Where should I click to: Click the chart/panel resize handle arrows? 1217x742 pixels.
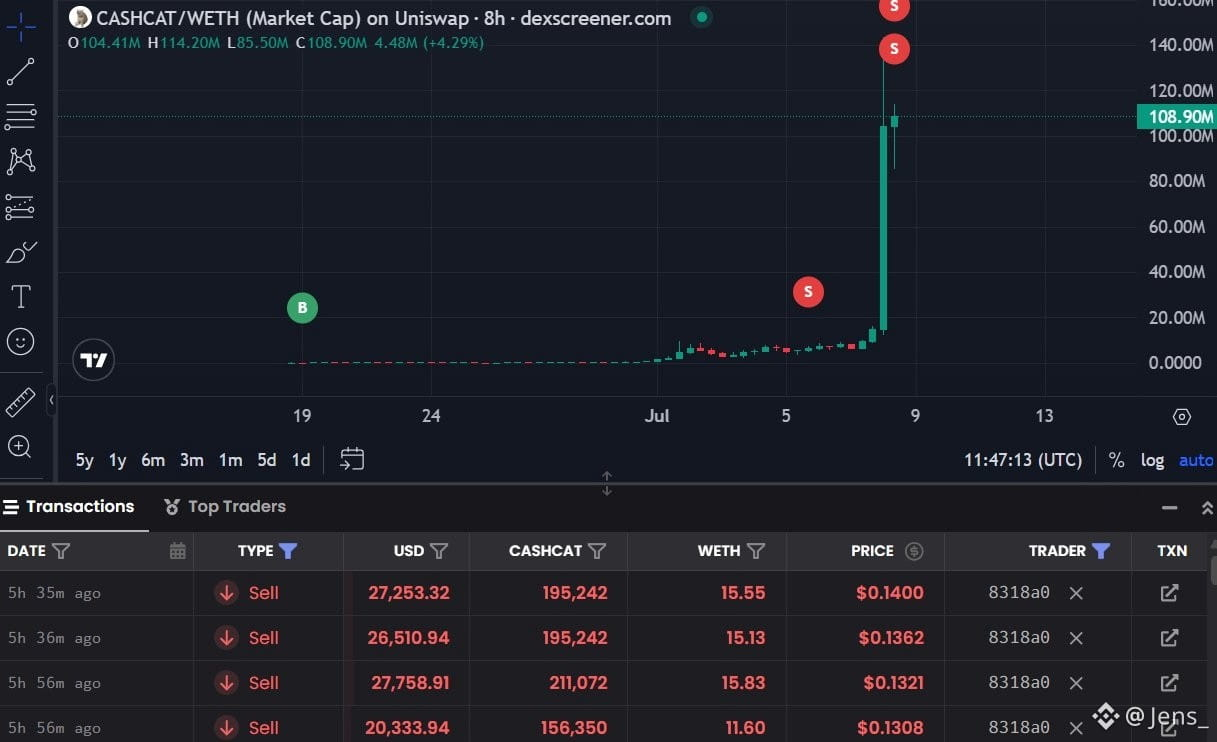(607, 483)
